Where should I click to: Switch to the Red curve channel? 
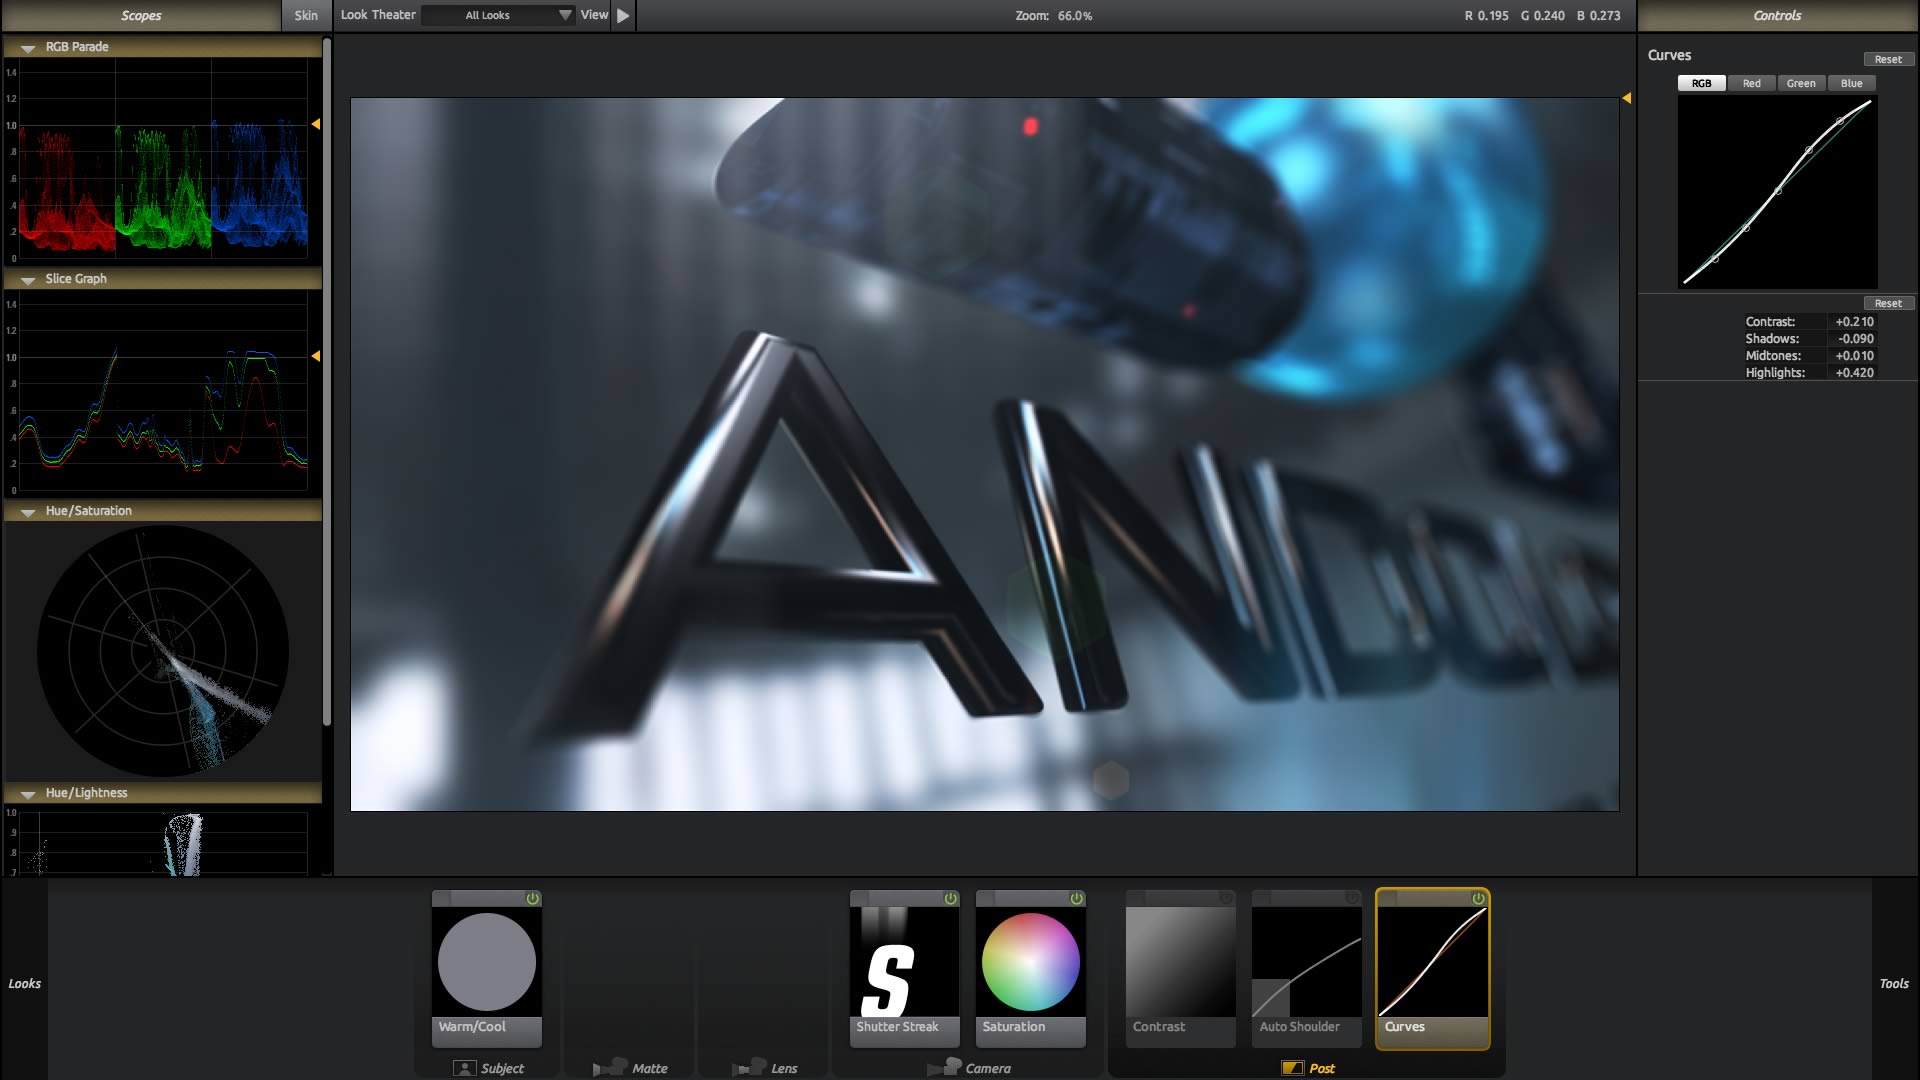click(1751, 83)
